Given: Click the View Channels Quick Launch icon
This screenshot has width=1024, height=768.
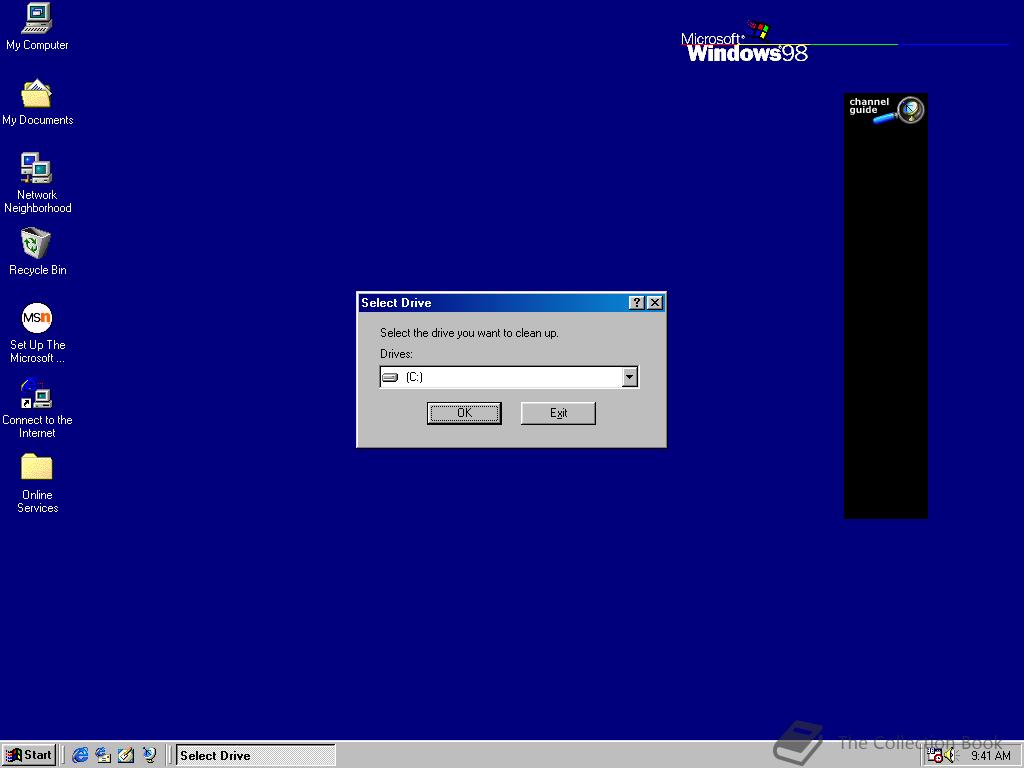Looking at the screenshot, I should 150,755.
